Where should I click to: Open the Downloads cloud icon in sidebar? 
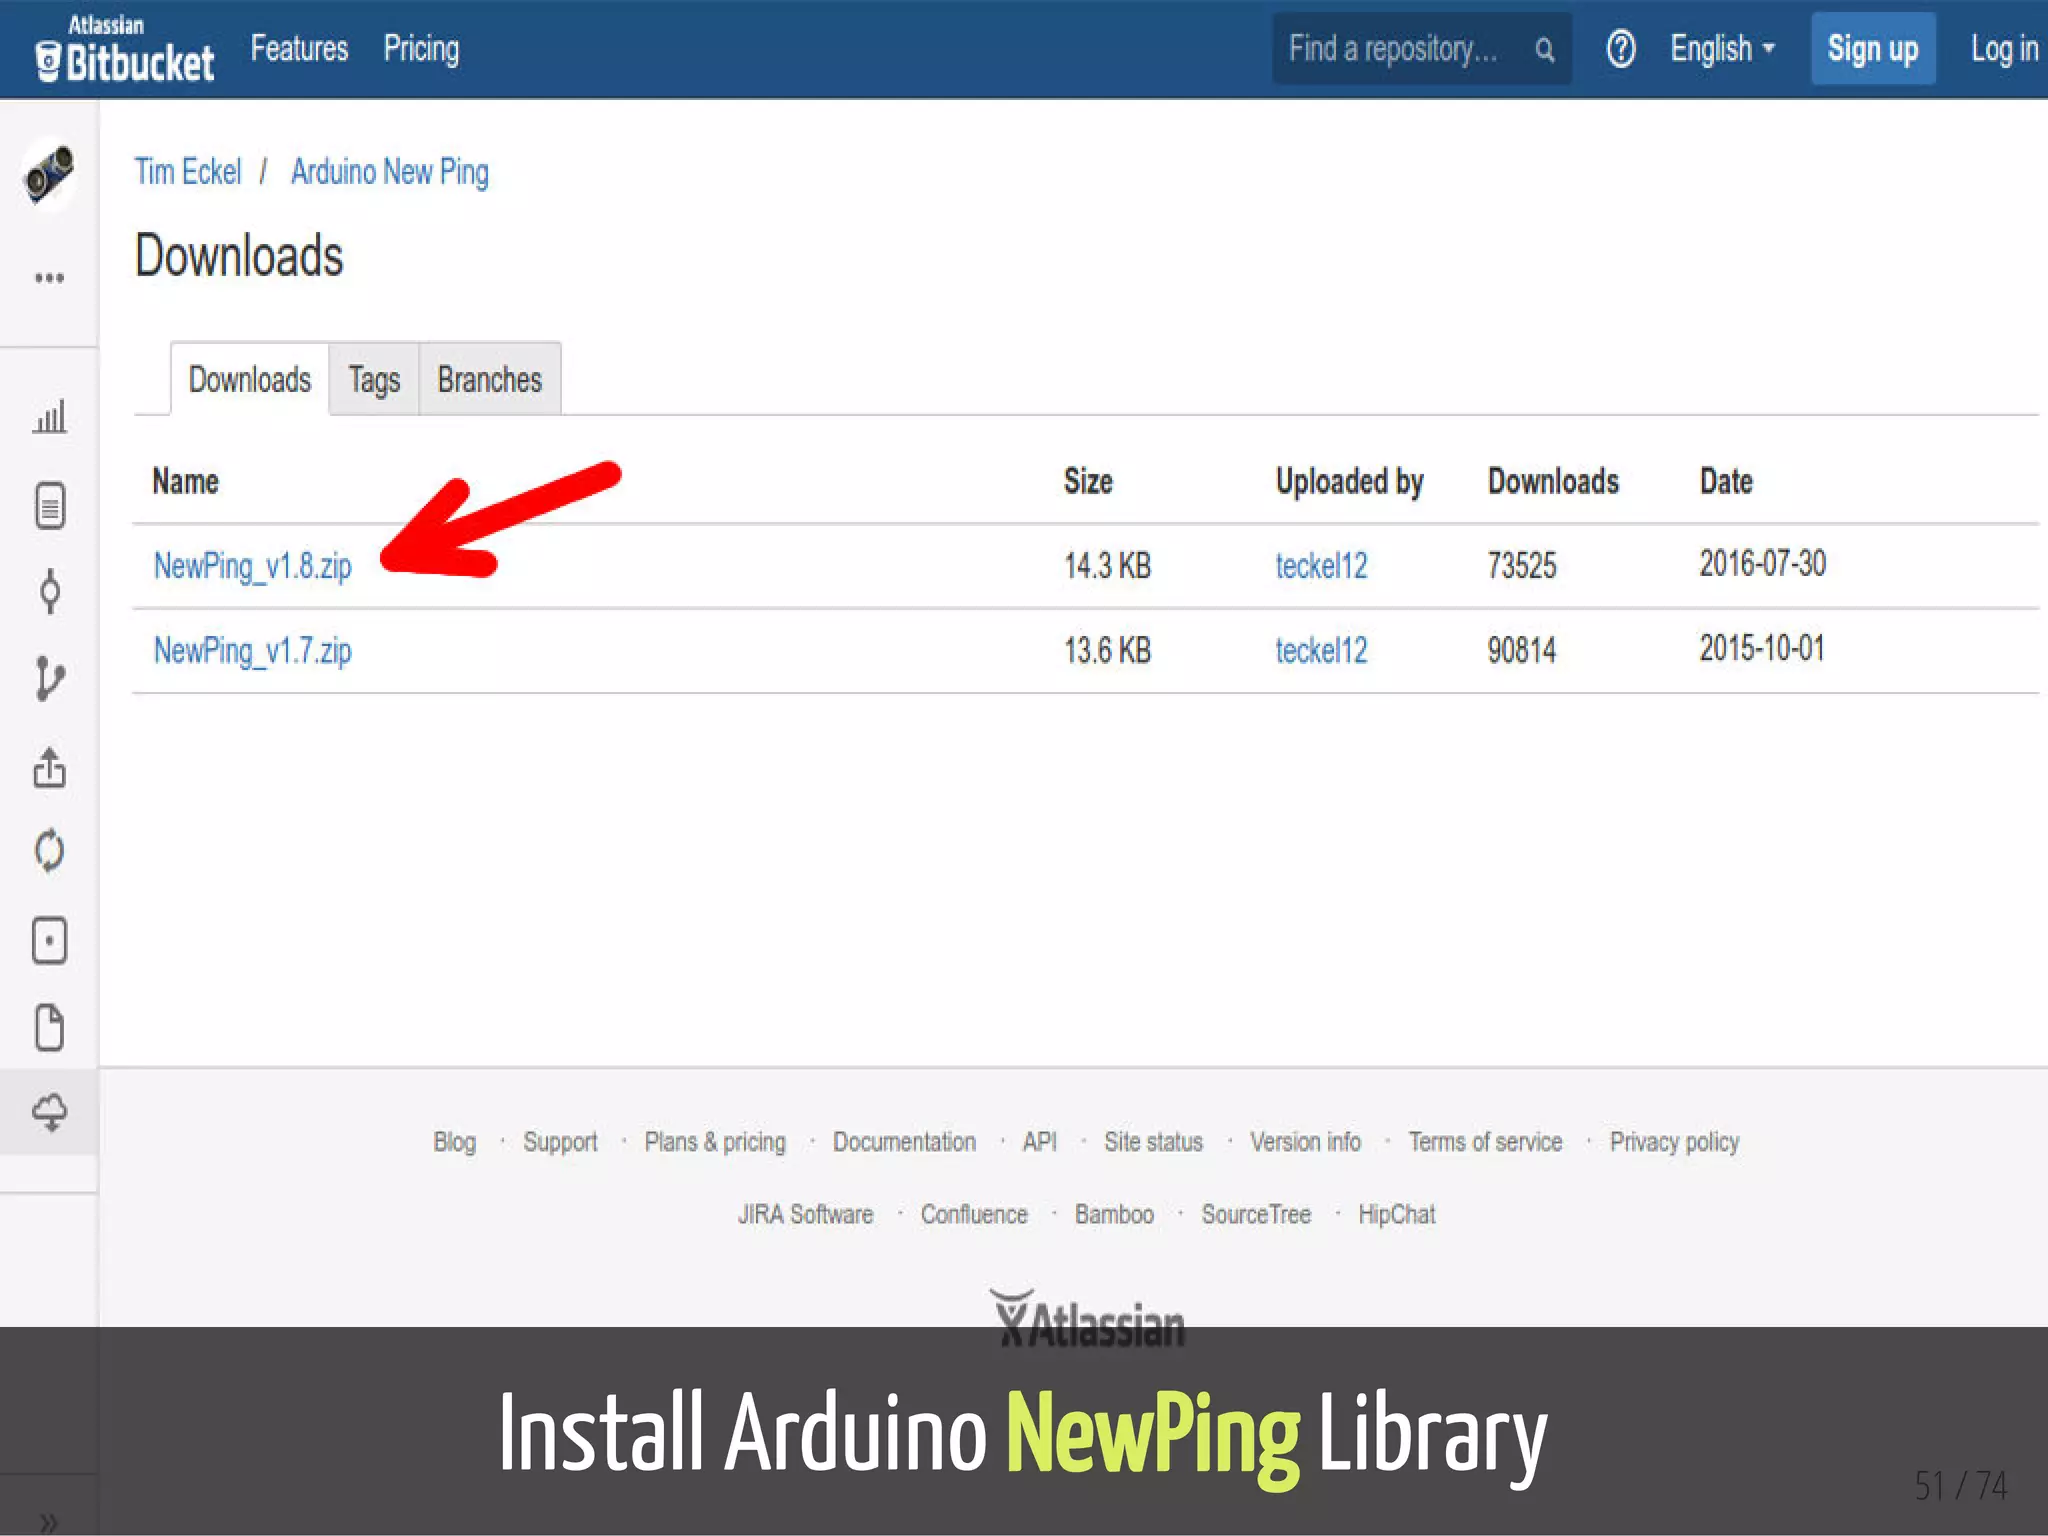coord(49,1111)
